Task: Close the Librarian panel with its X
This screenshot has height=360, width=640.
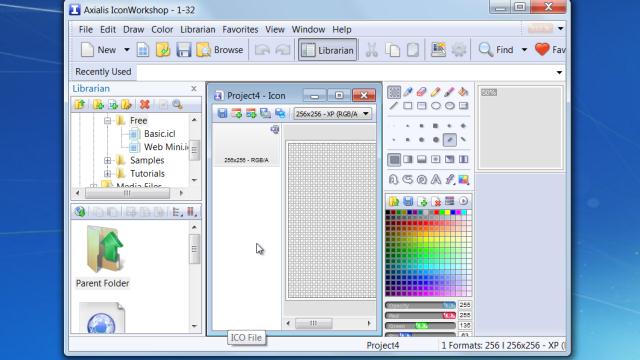Action: (194, 89)
